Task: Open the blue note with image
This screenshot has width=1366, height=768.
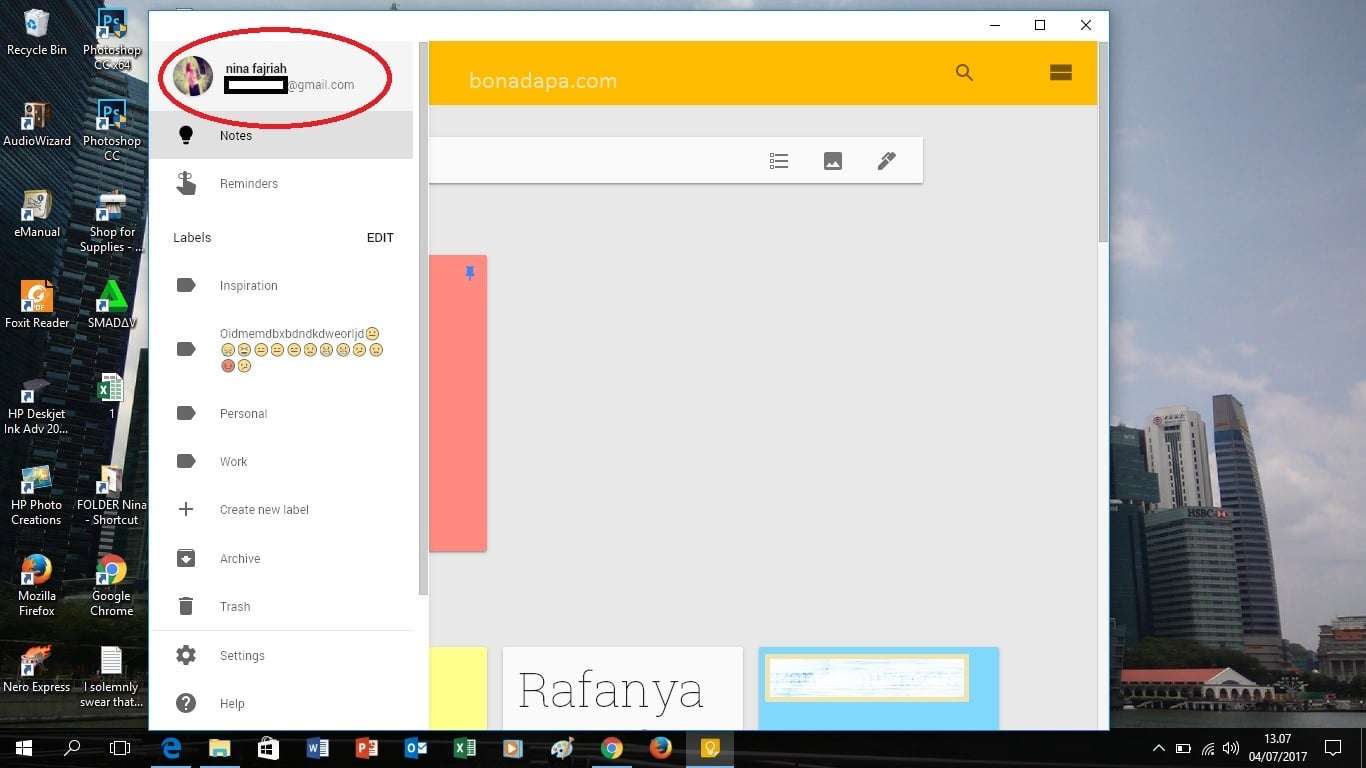Action: coord(879,688)
